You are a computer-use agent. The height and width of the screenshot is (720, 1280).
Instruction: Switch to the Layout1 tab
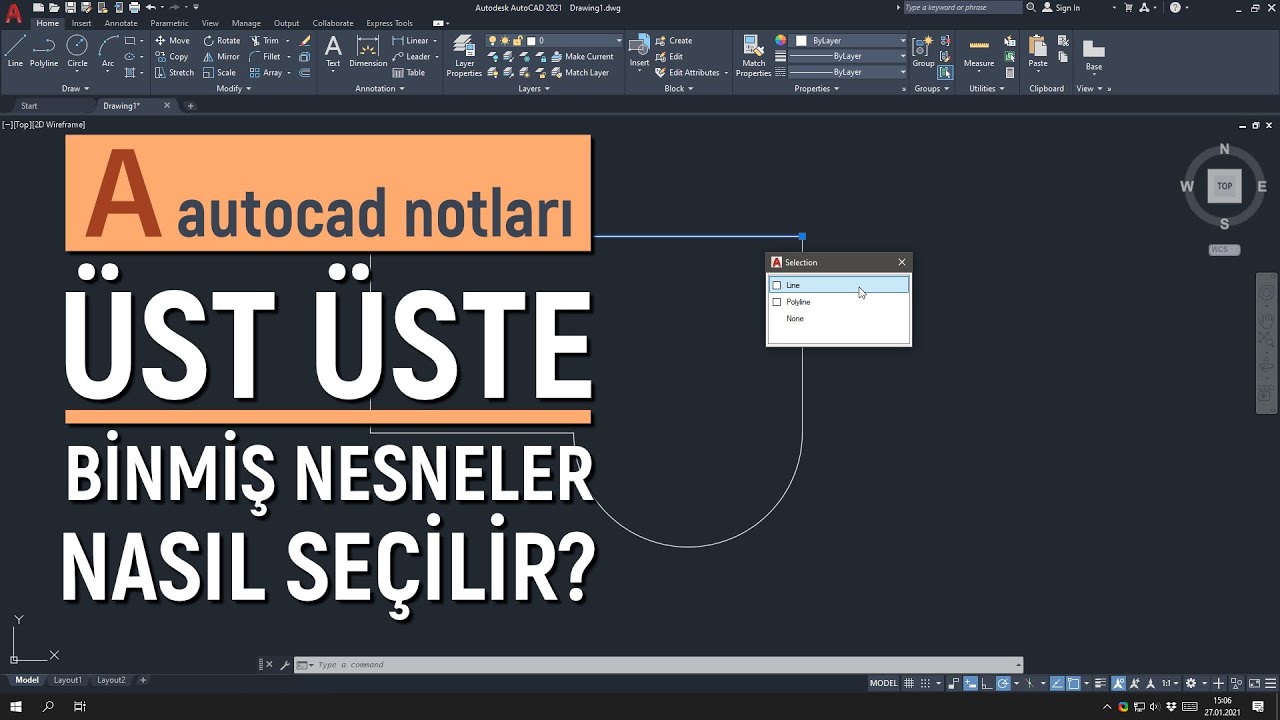pyautogui.click(x=68, y=680)
